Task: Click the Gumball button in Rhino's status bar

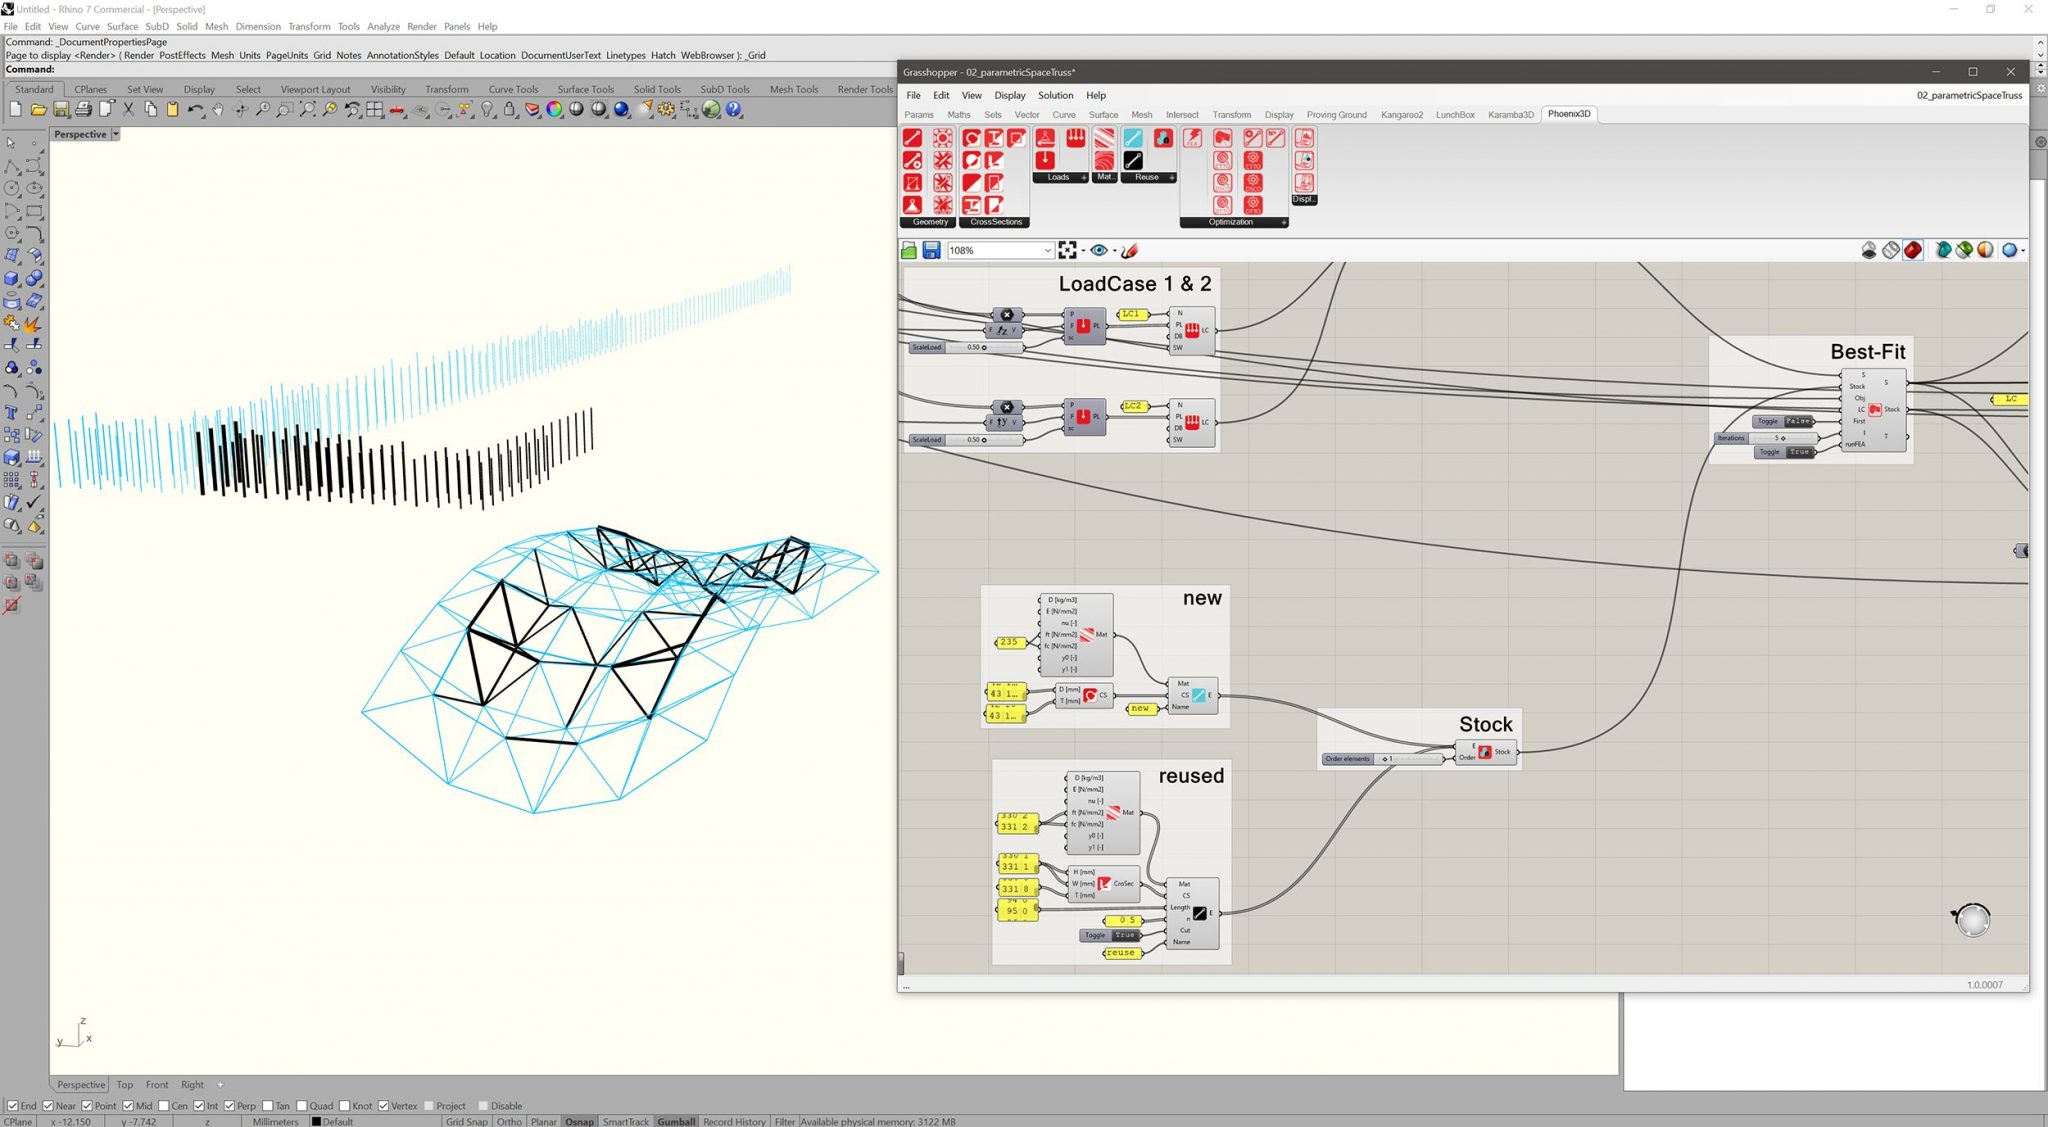Action: (676, 1121)
